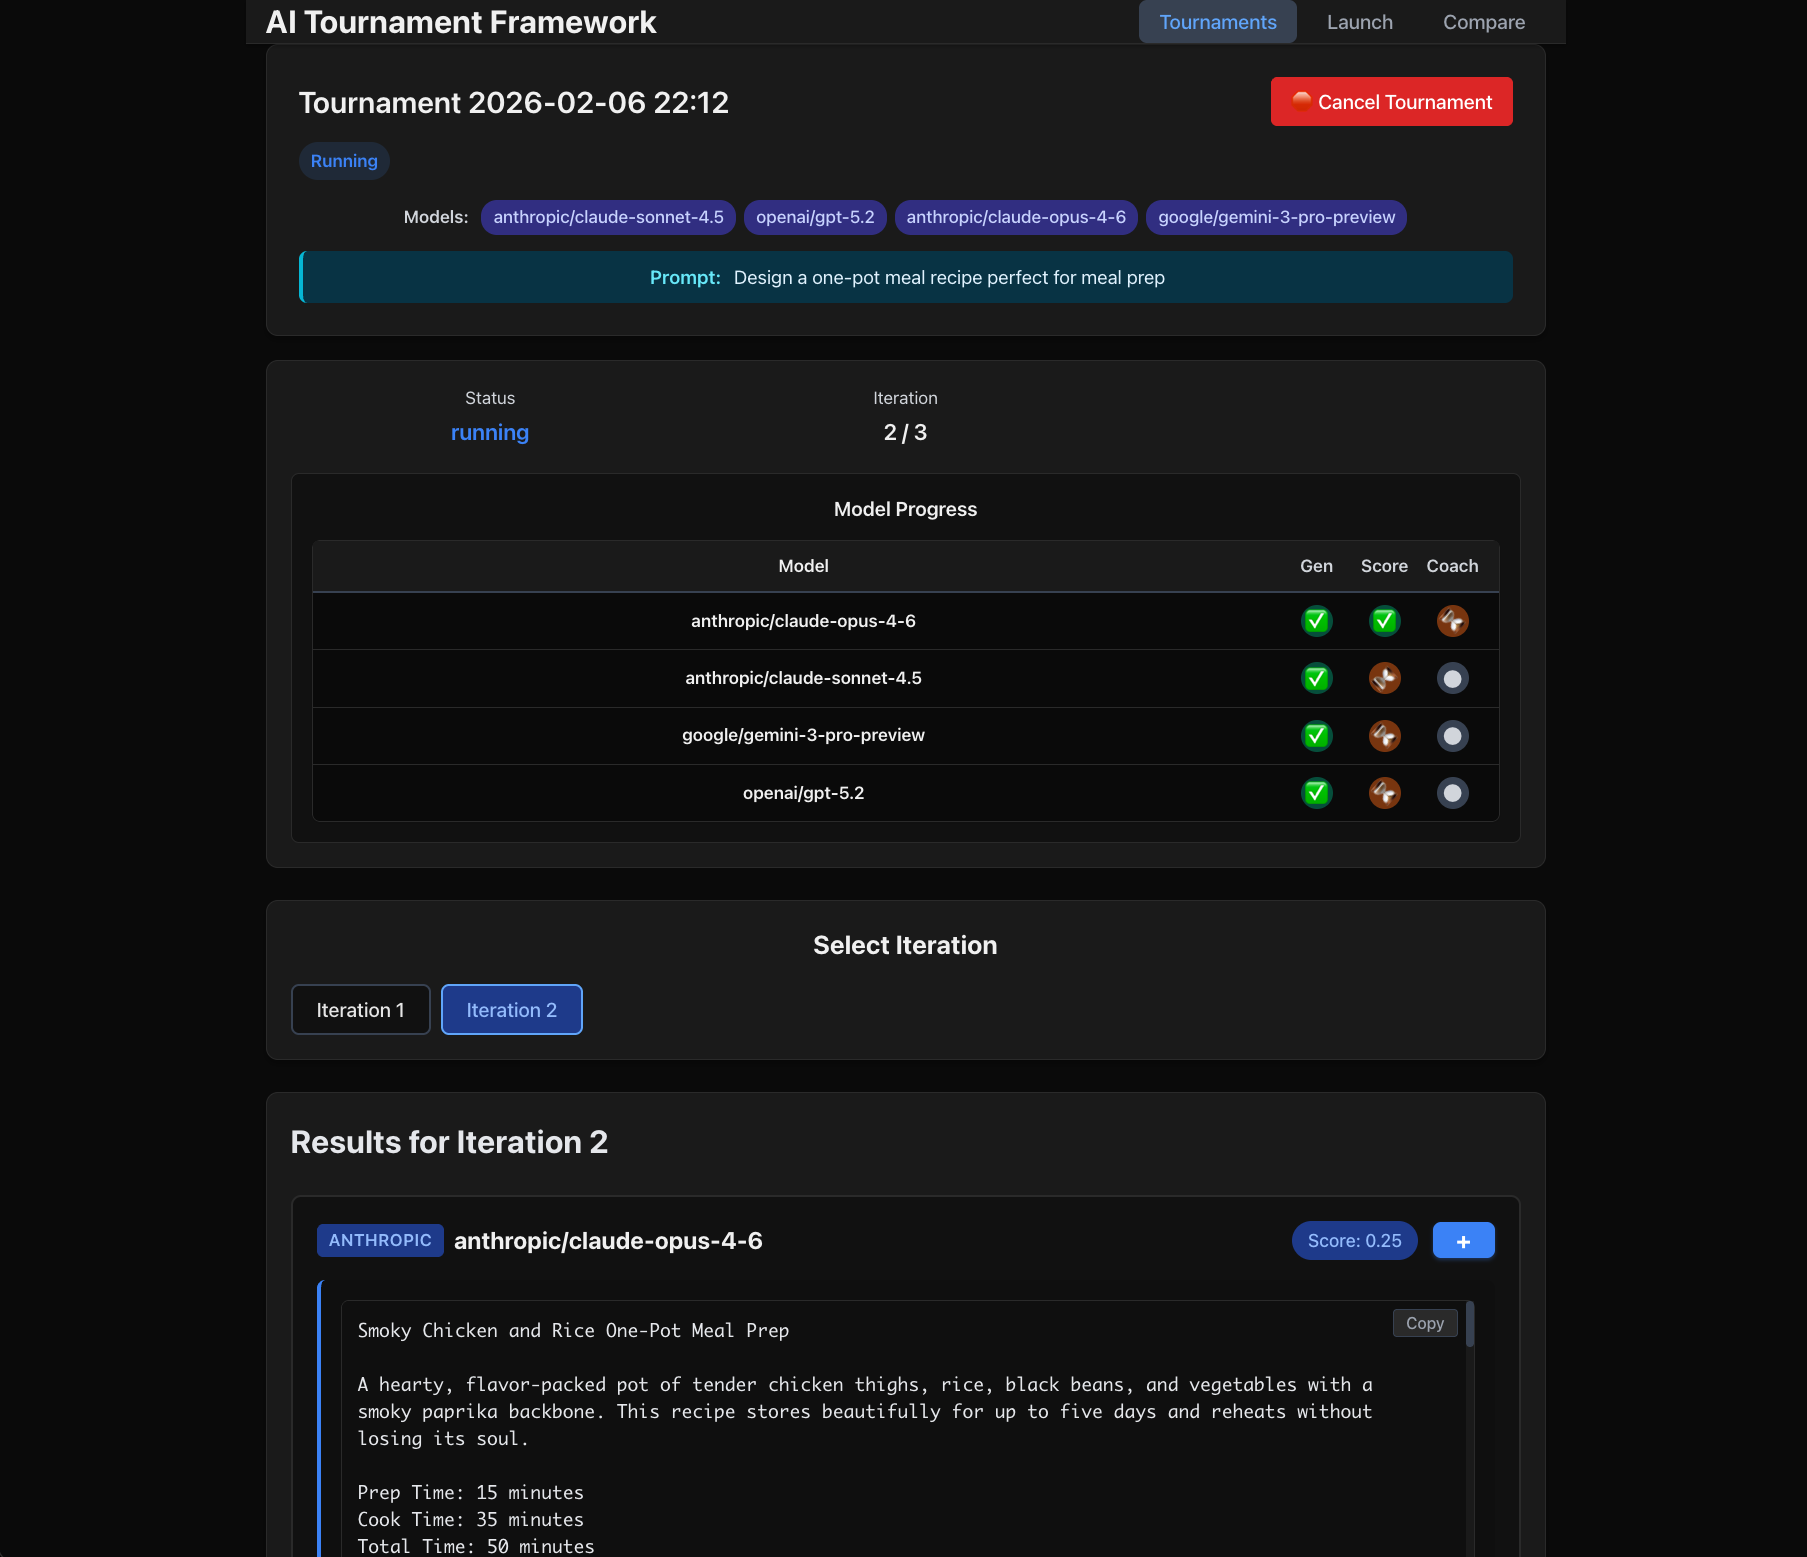Screen dimensions: 1807x1557
Task: Click the Score hourglass icon for google/gemini-3-pro-preview
Action: [1384, 735]
